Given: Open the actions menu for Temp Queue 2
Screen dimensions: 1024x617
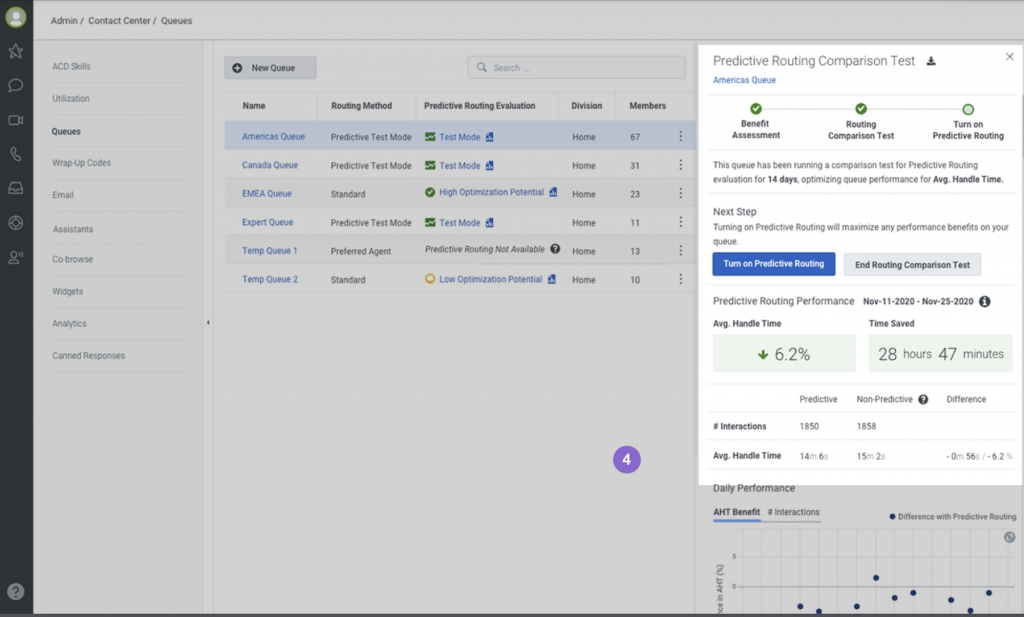Looking at the screenshot, I should tap(679, 279).
